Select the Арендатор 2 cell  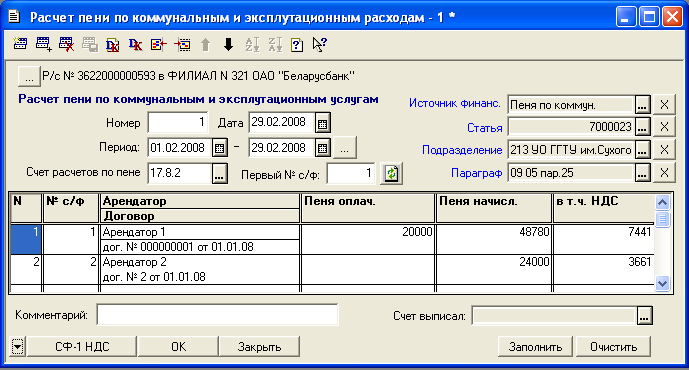tap(200, 262)
